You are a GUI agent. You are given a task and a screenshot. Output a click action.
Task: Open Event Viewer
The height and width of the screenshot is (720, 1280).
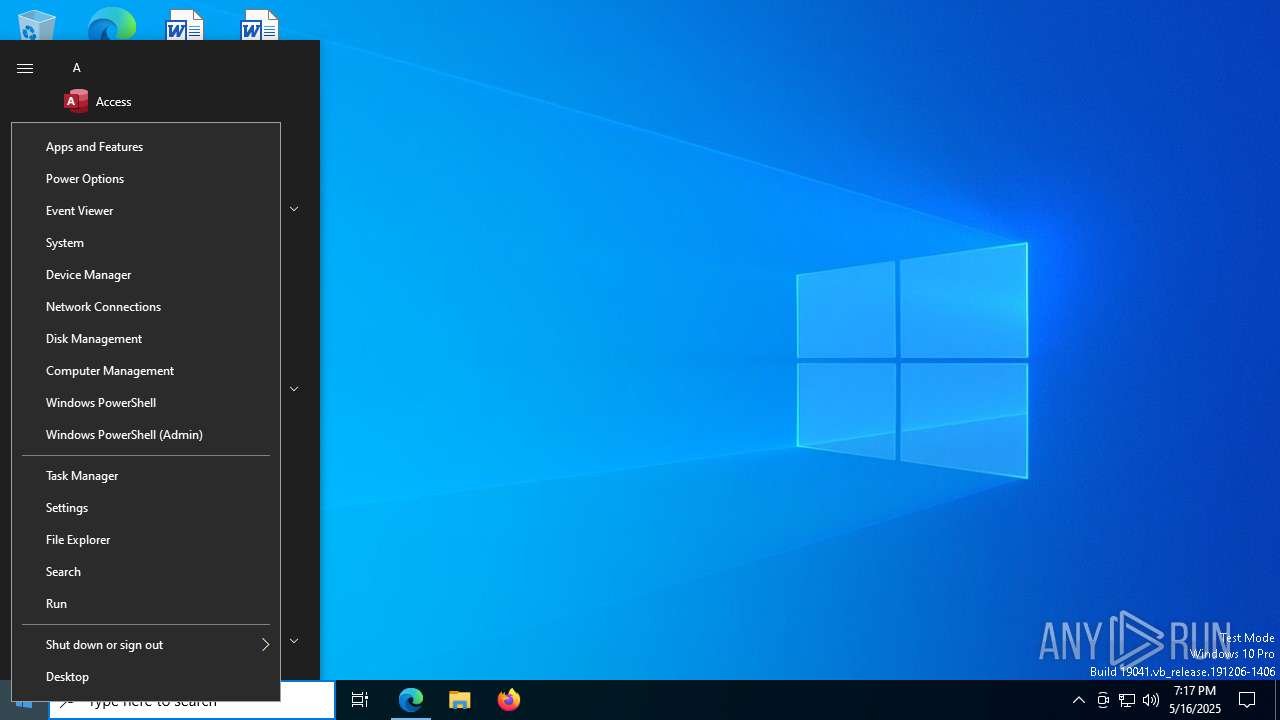(146, 211)
